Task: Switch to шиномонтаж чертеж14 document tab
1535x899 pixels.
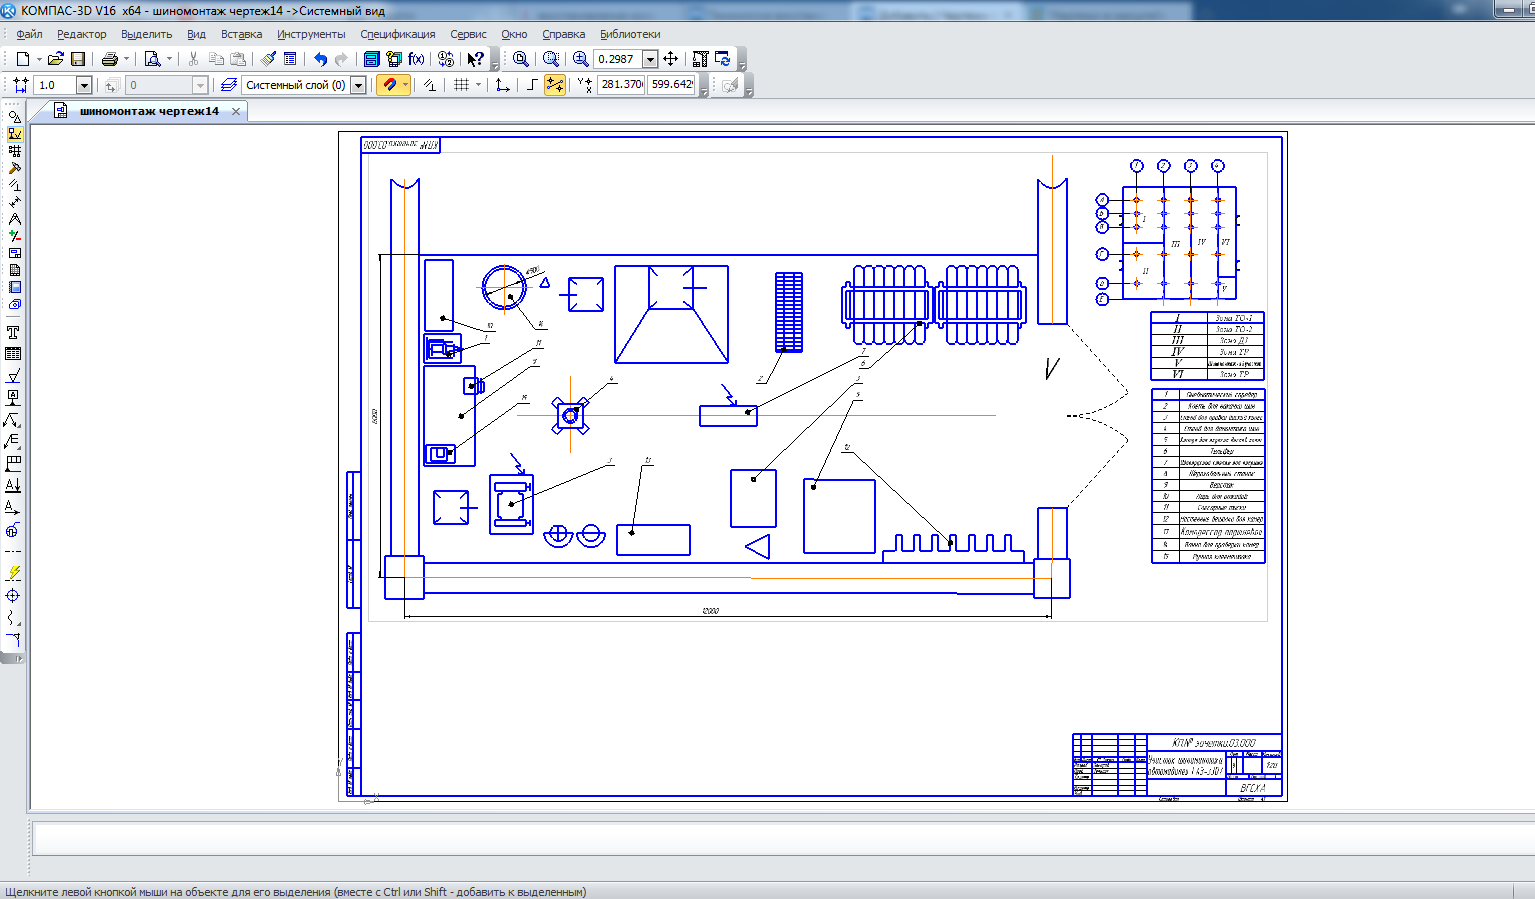Action: 149,111
